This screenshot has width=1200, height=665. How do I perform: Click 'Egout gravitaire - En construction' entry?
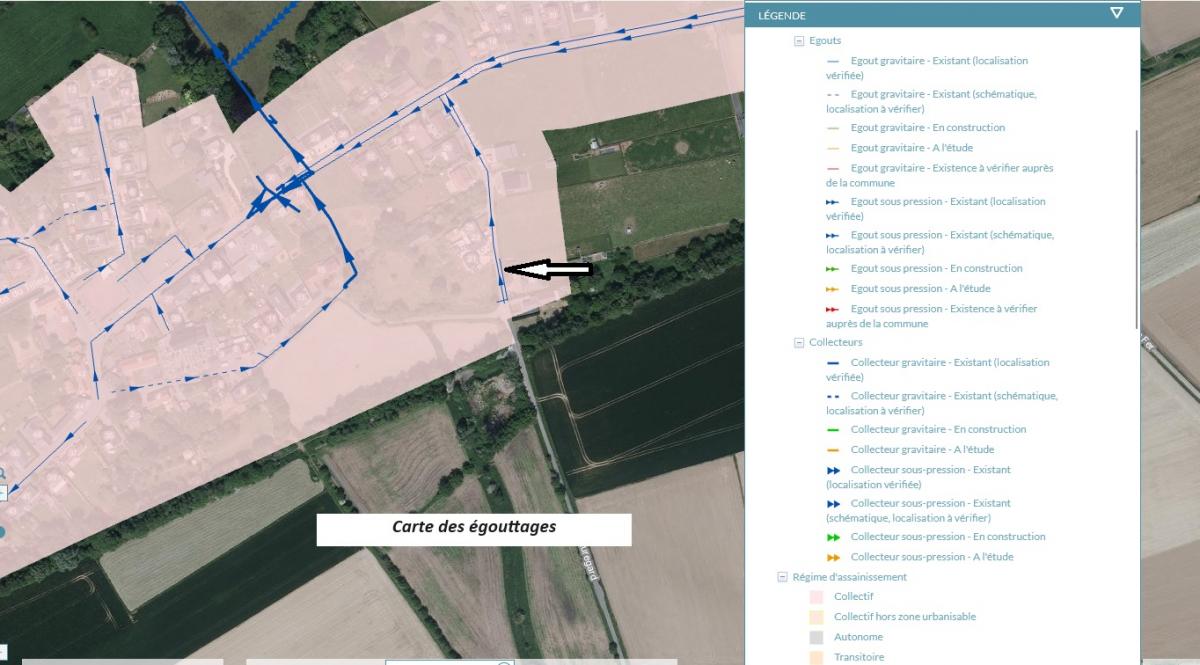coord(927,128)
